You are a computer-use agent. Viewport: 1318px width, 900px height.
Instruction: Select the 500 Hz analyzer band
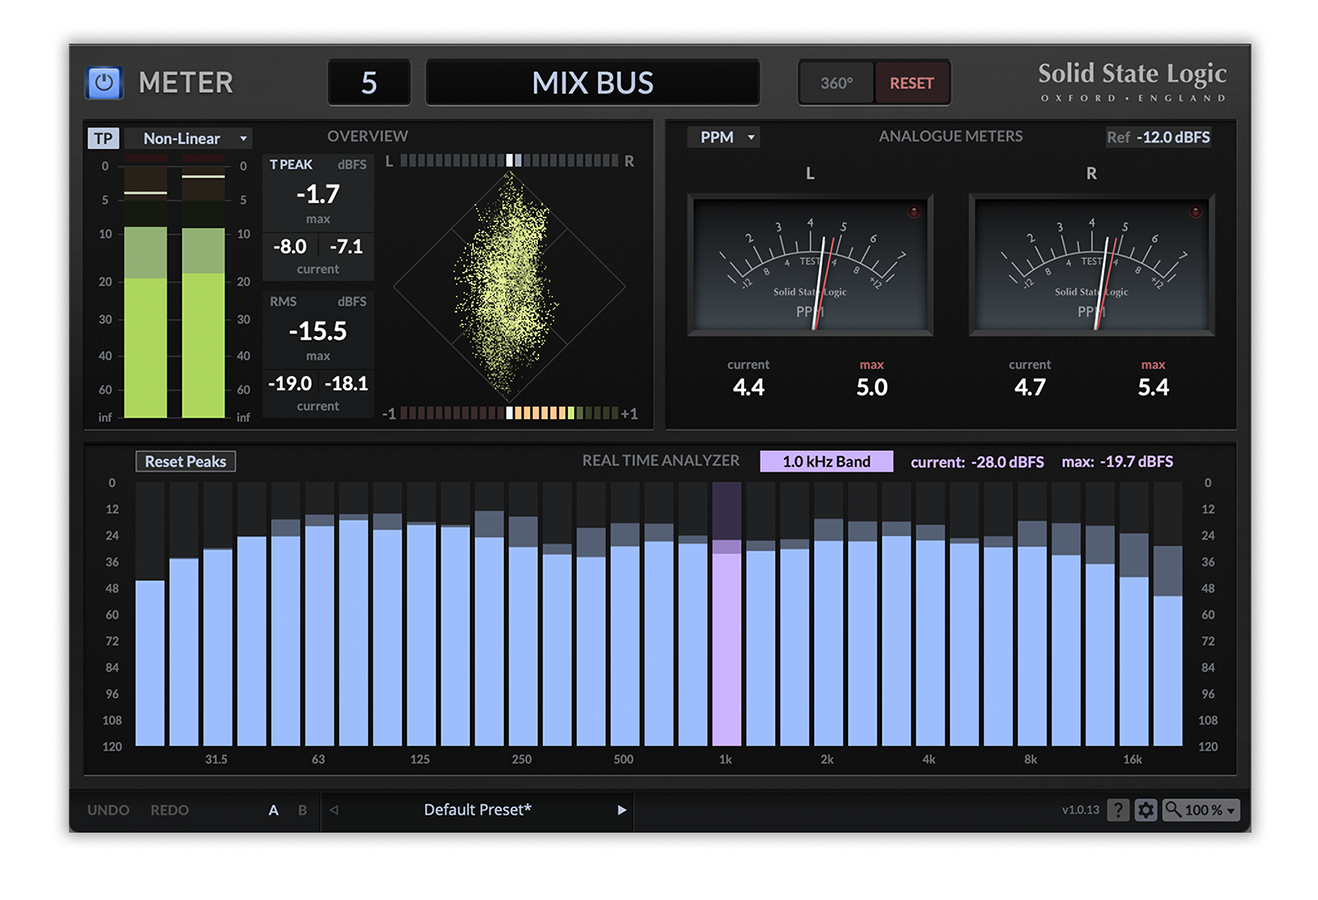coord(625,614)
